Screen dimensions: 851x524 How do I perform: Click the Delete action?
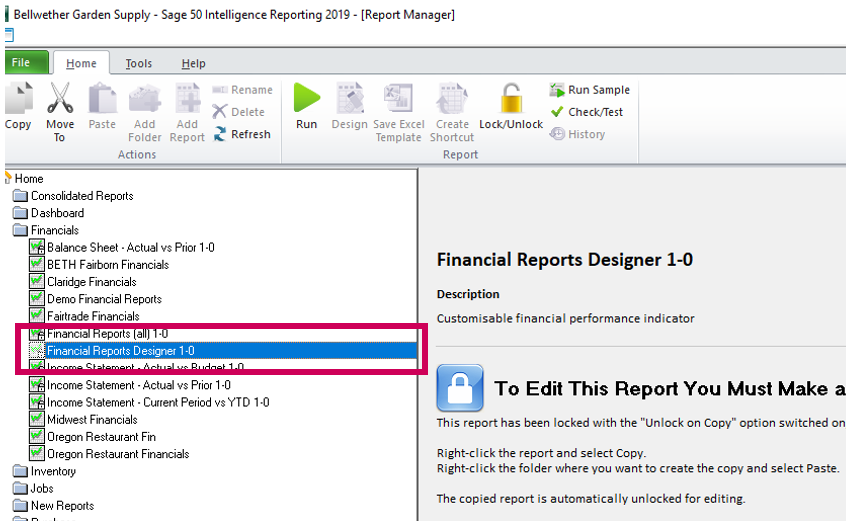pyautogui.click(x=239, y=112)
